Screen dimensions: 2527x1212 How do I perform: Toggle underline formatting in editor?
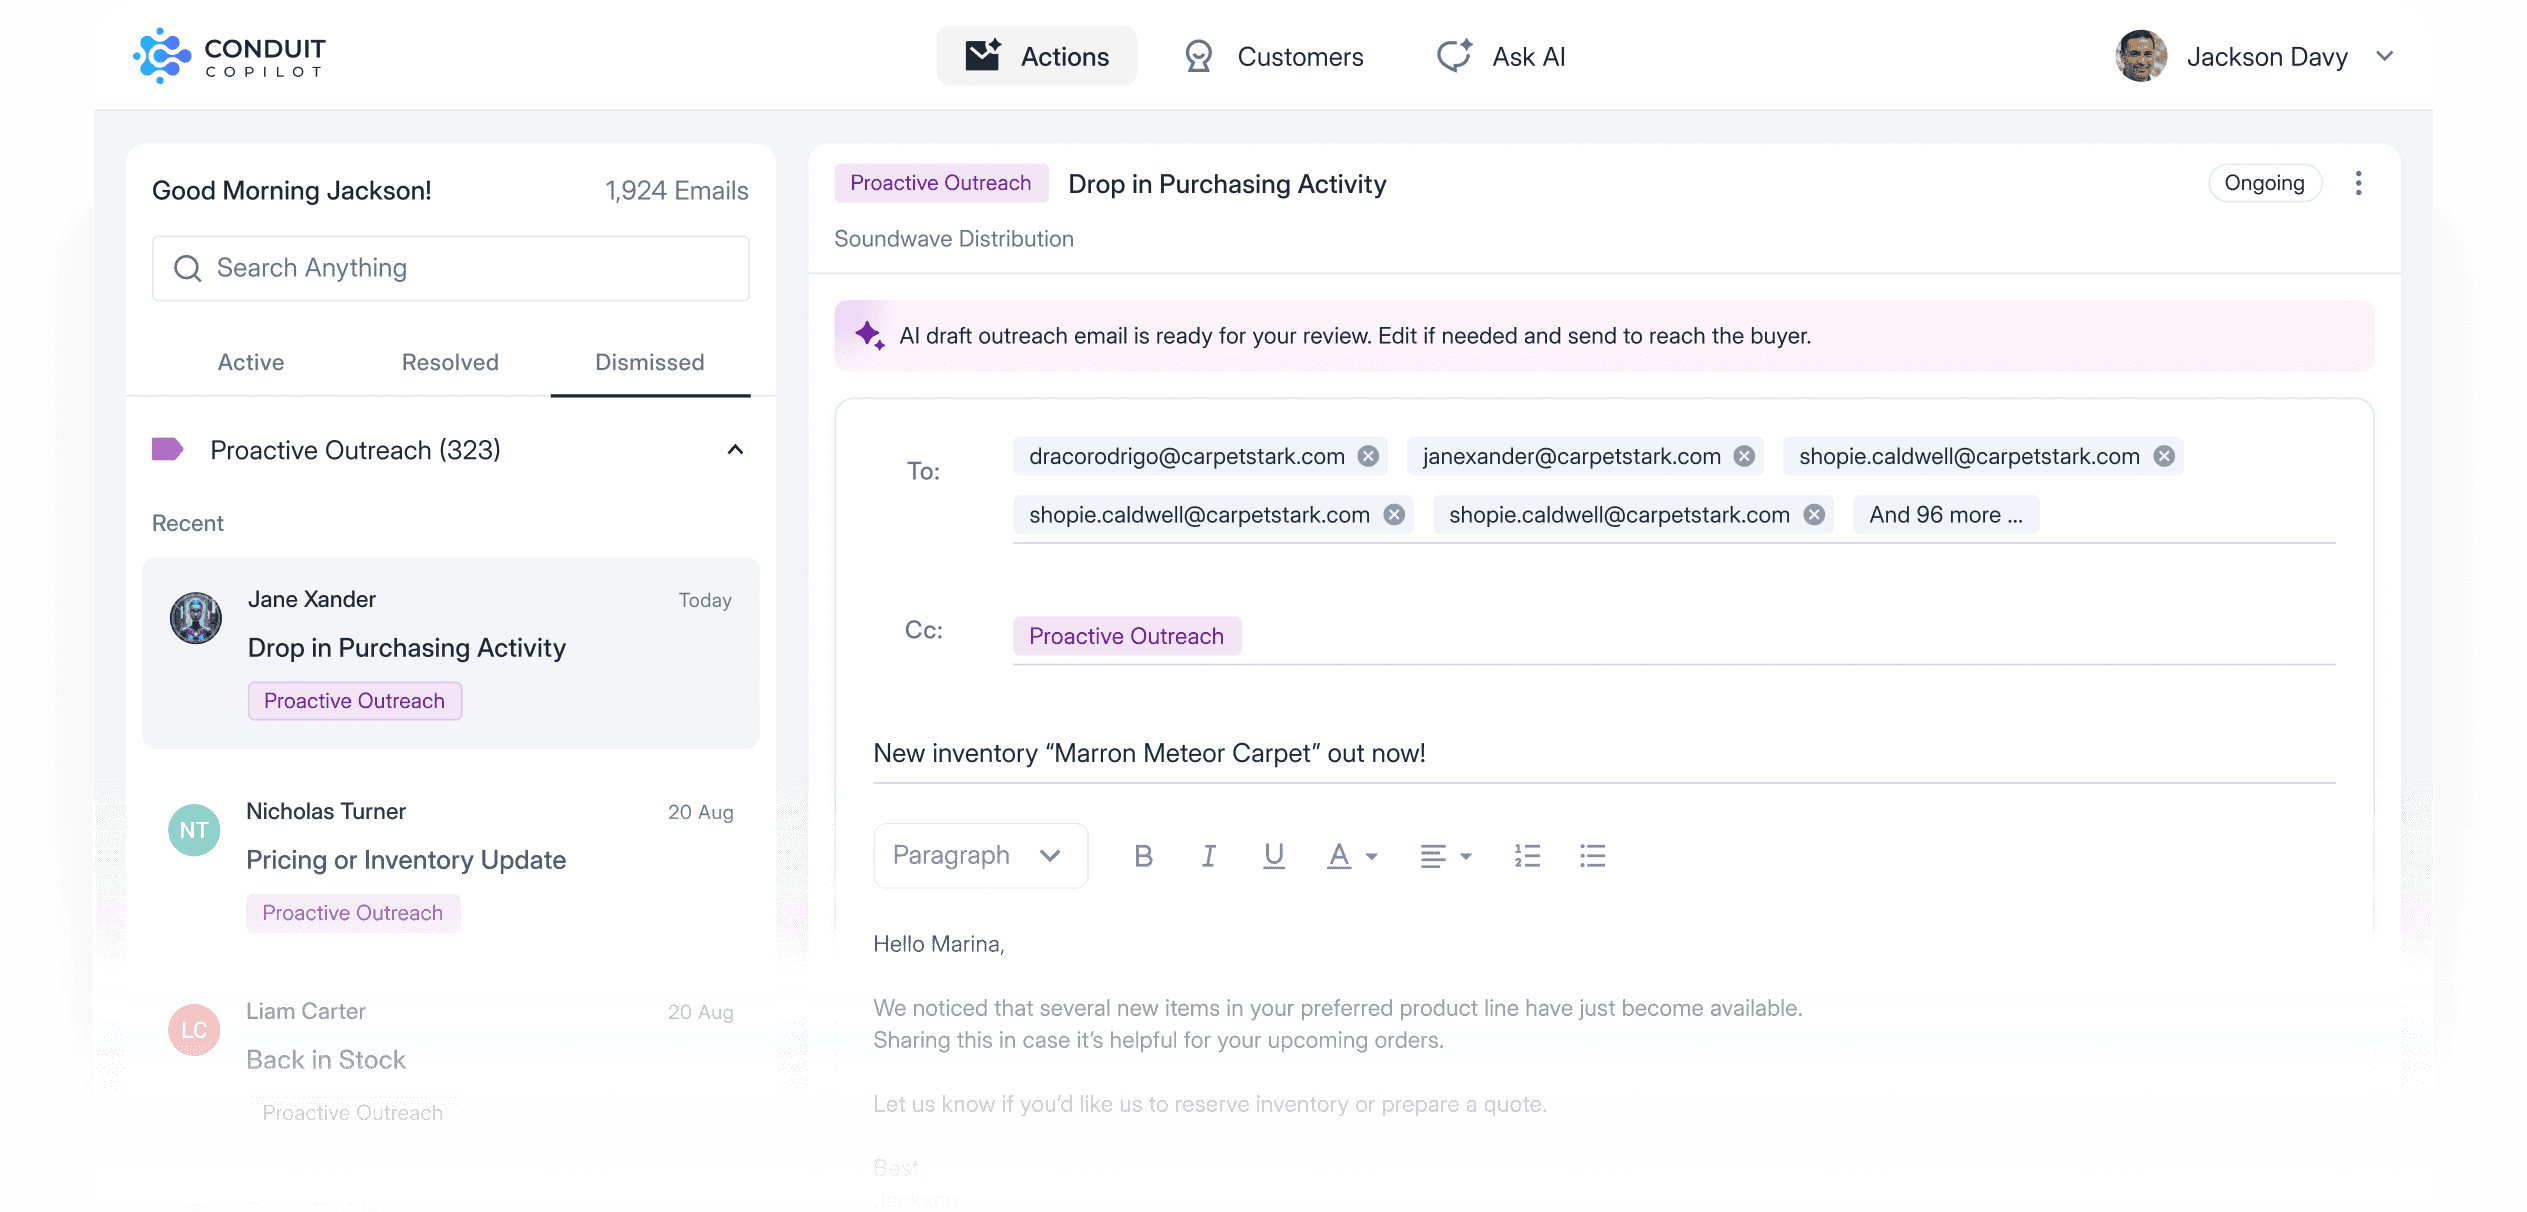click(x=1273, y=856)
